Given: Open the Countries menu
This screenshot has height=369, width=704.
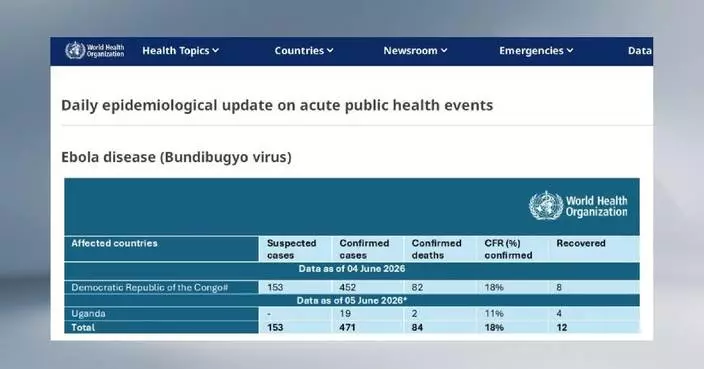Looking at the screenshot, I should coord(304,51).
